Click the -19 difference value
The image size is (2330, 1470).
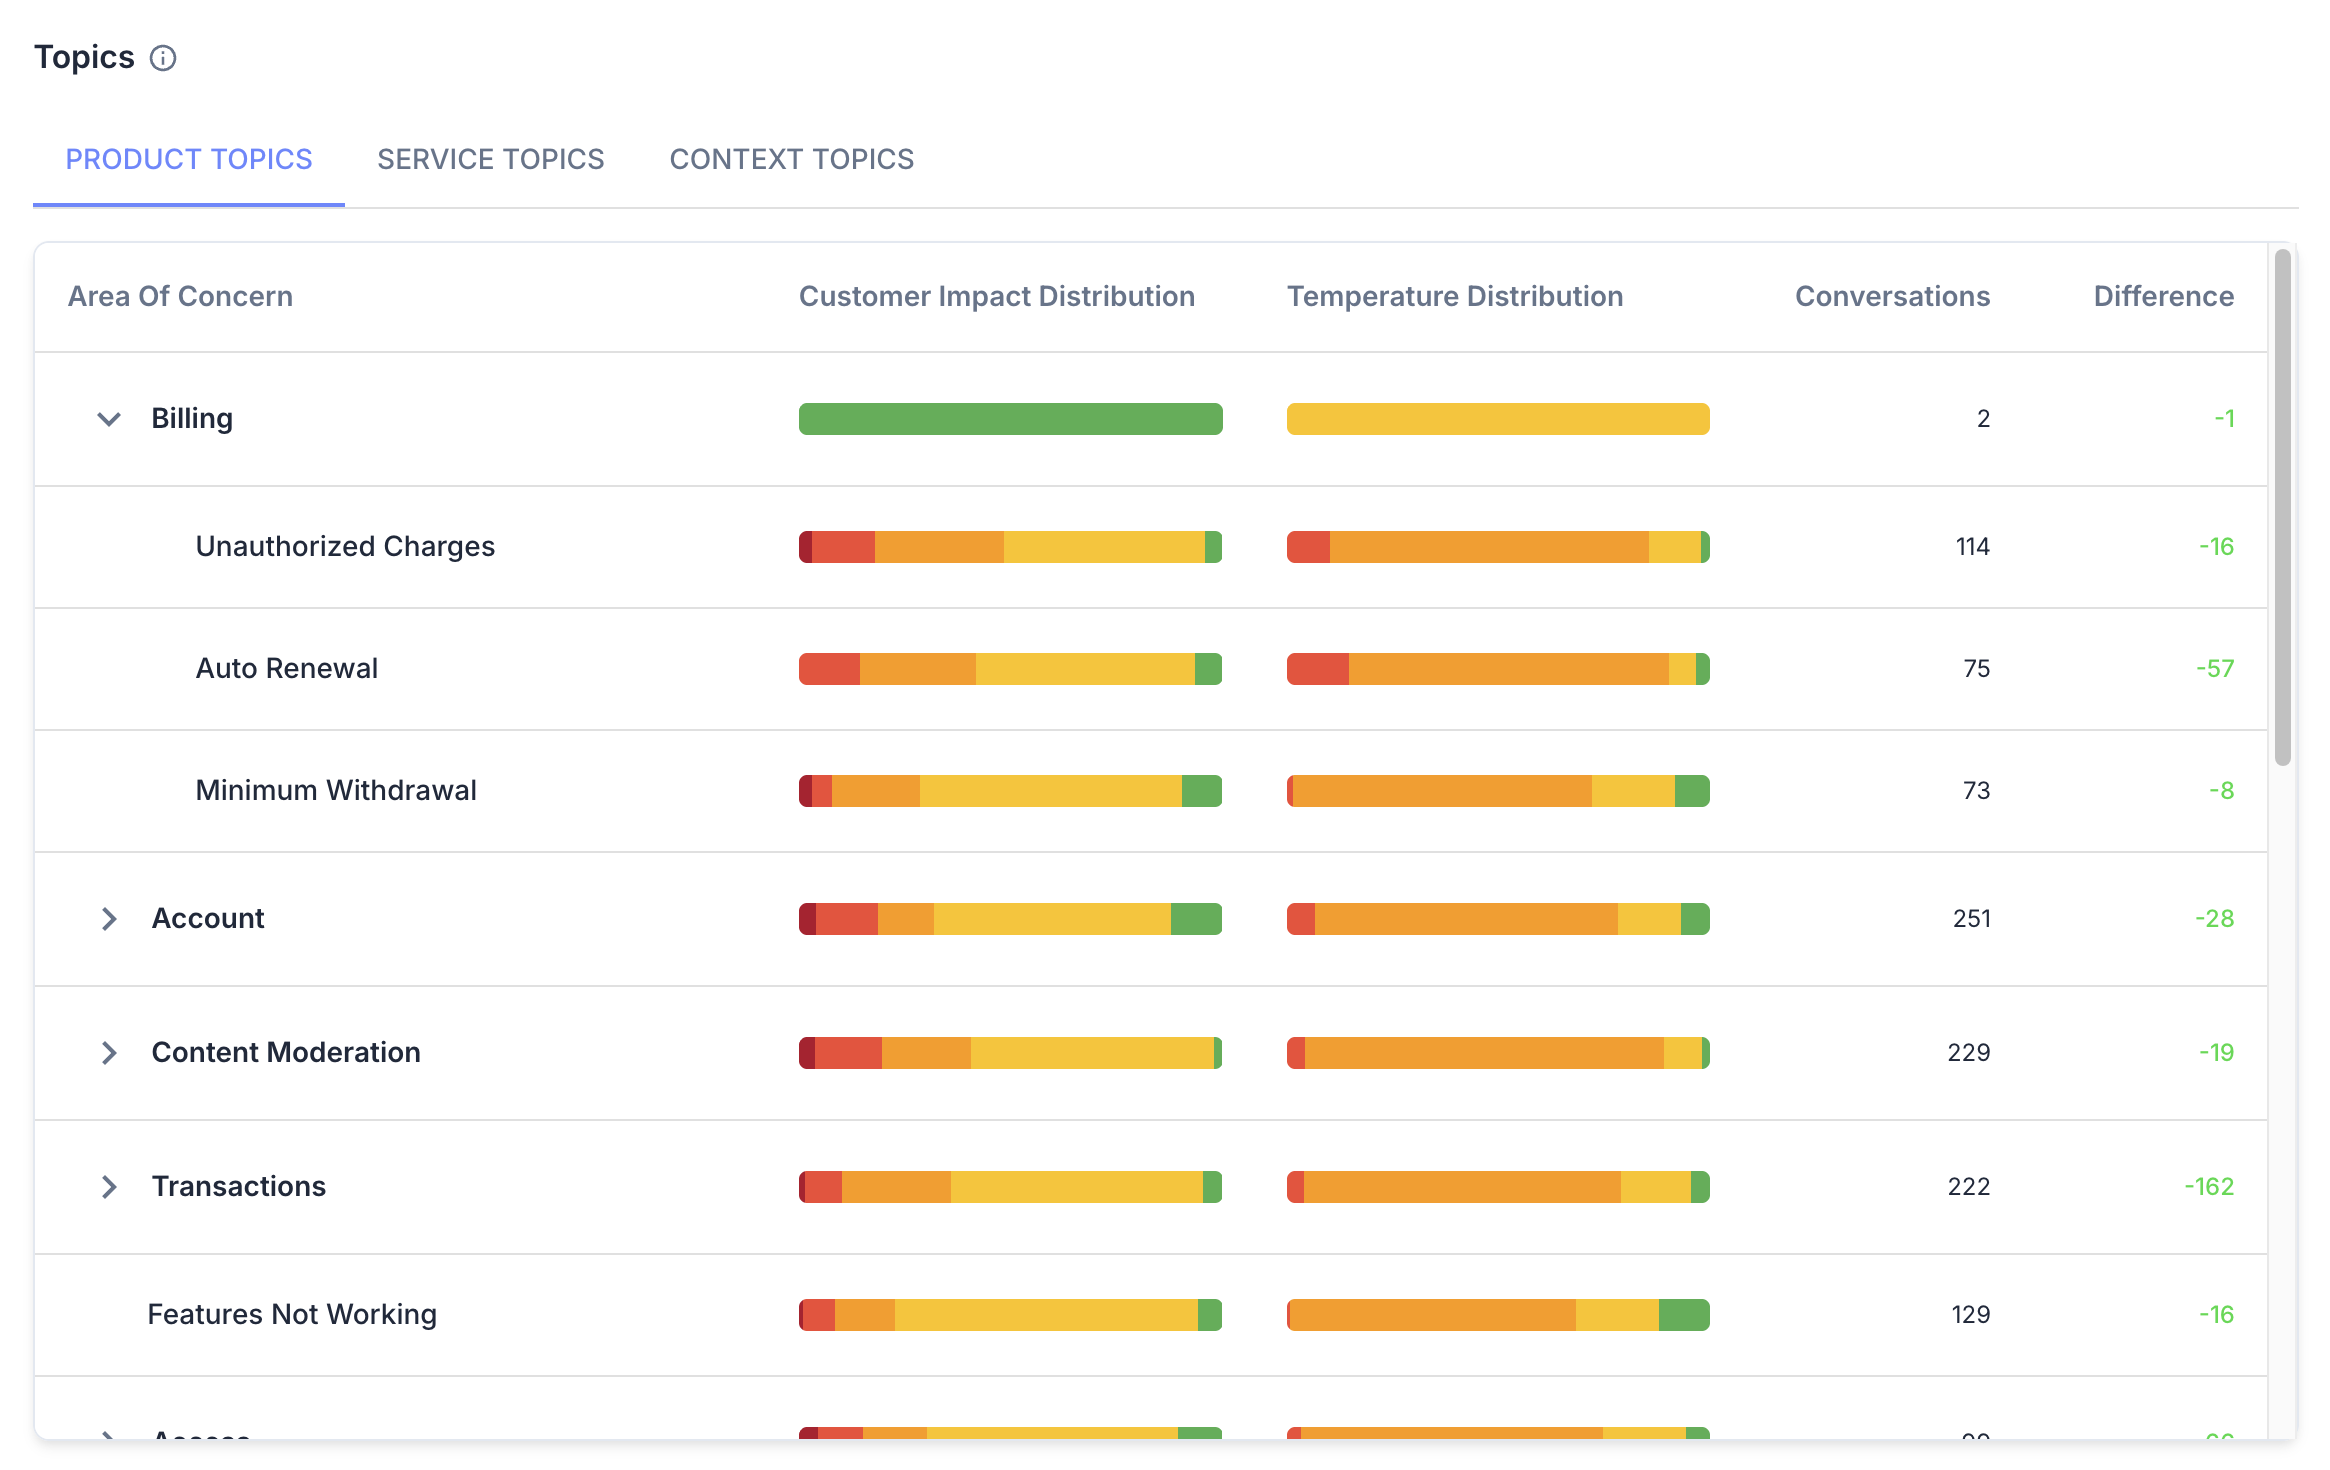click(2216, 1052)
